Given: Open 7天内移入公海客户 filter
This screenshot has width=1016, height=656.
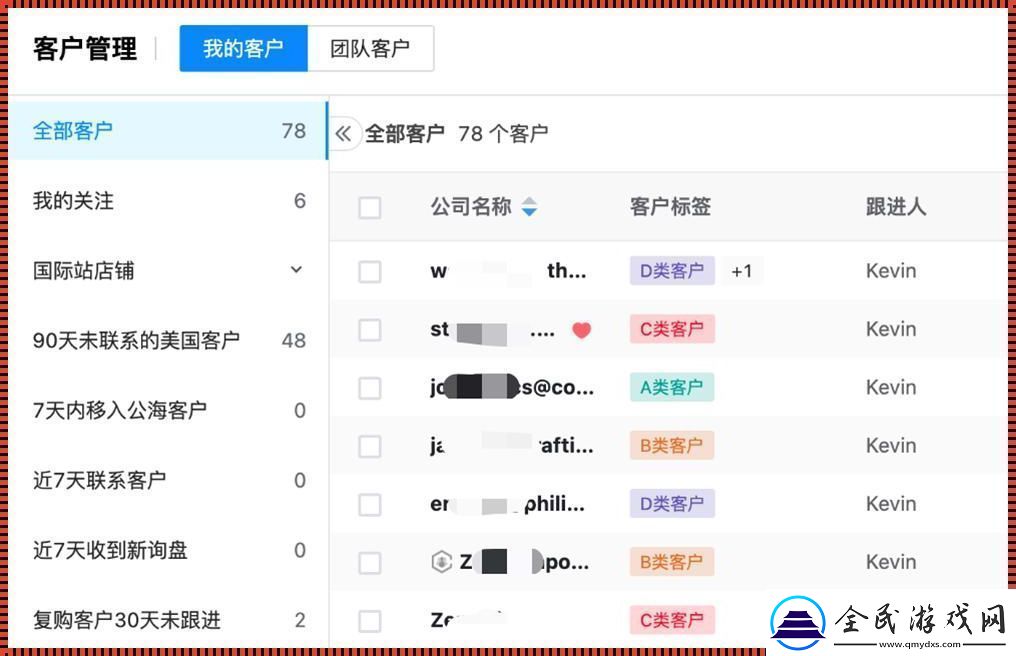Looking at the screenshot, I should click(168, 410).
